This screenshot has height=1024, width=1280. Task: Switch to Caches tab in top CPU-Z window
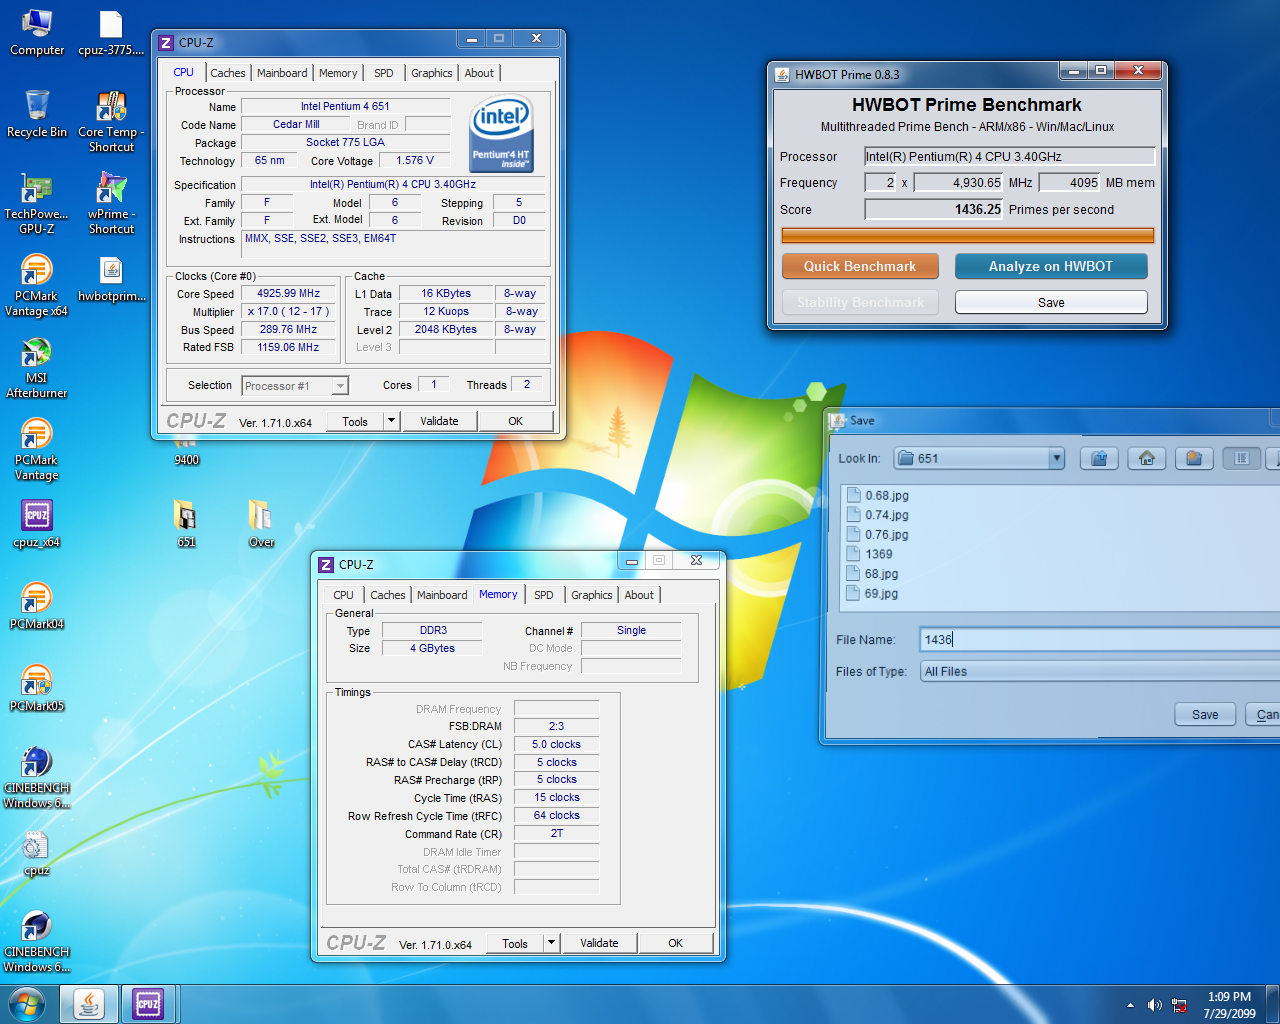[x=228, y=73]
